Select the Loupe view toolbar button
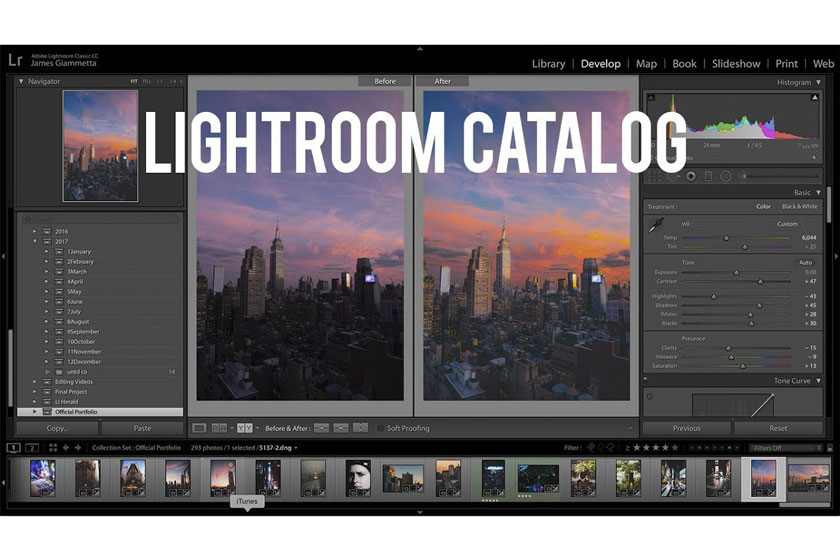 [x=199, y=428]
